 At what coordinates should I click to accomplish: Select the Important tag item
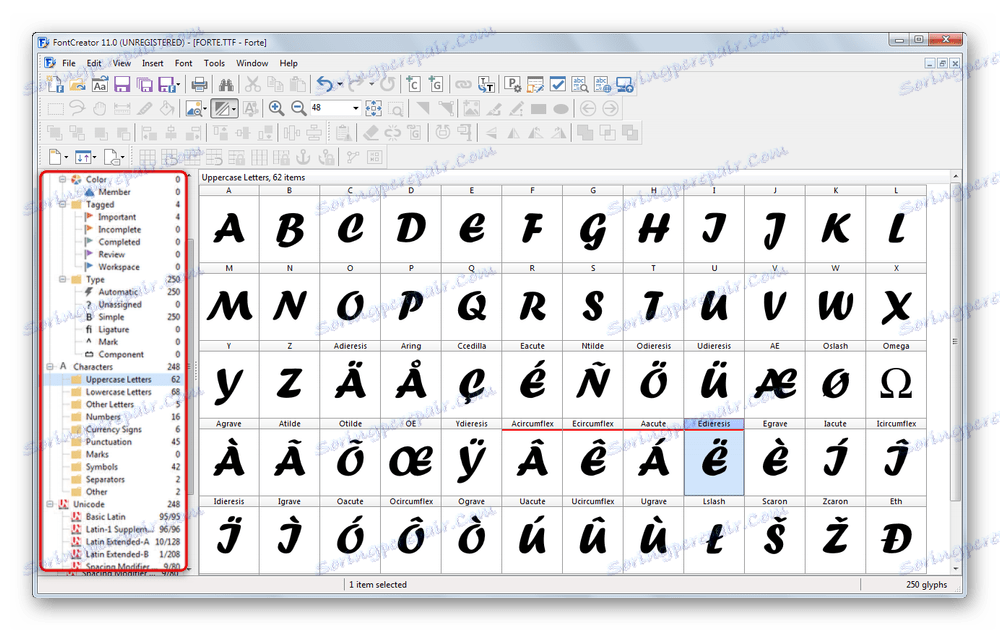117,217
